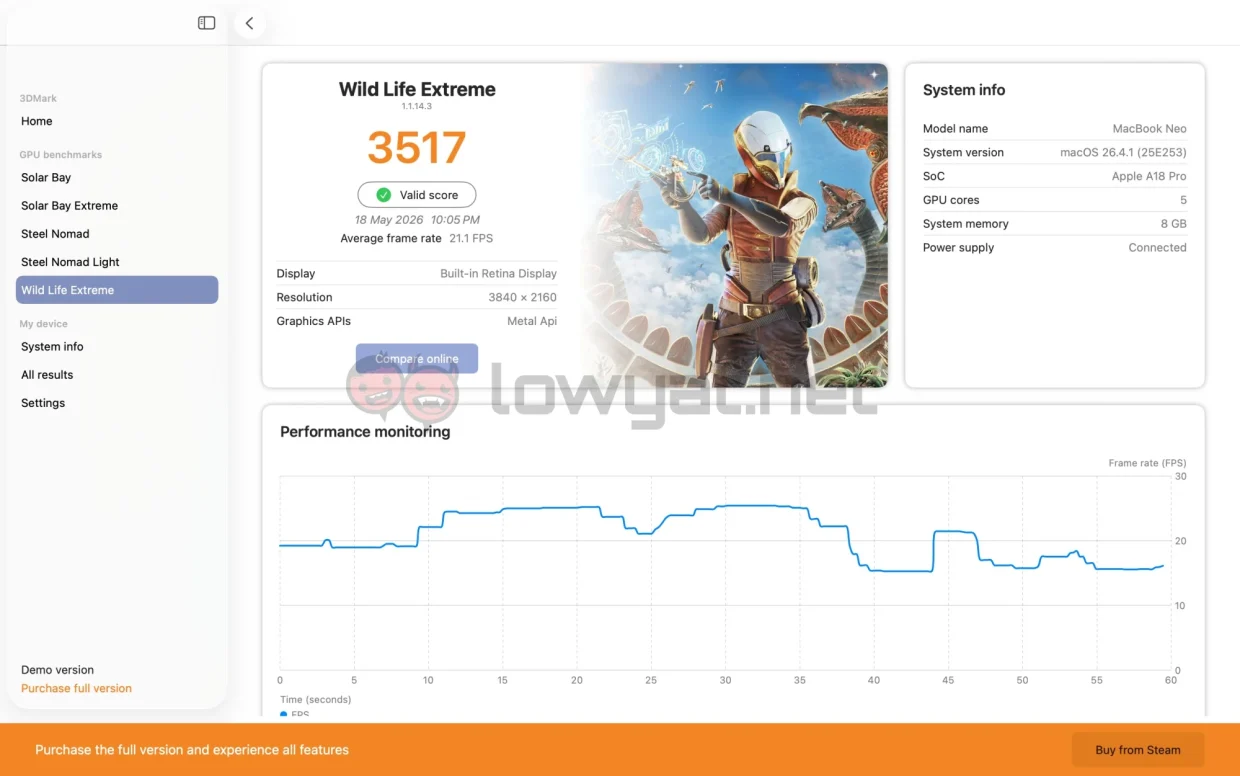Select the Built-in Retina Display value
Screen dimensions: 1240x776
498,273
